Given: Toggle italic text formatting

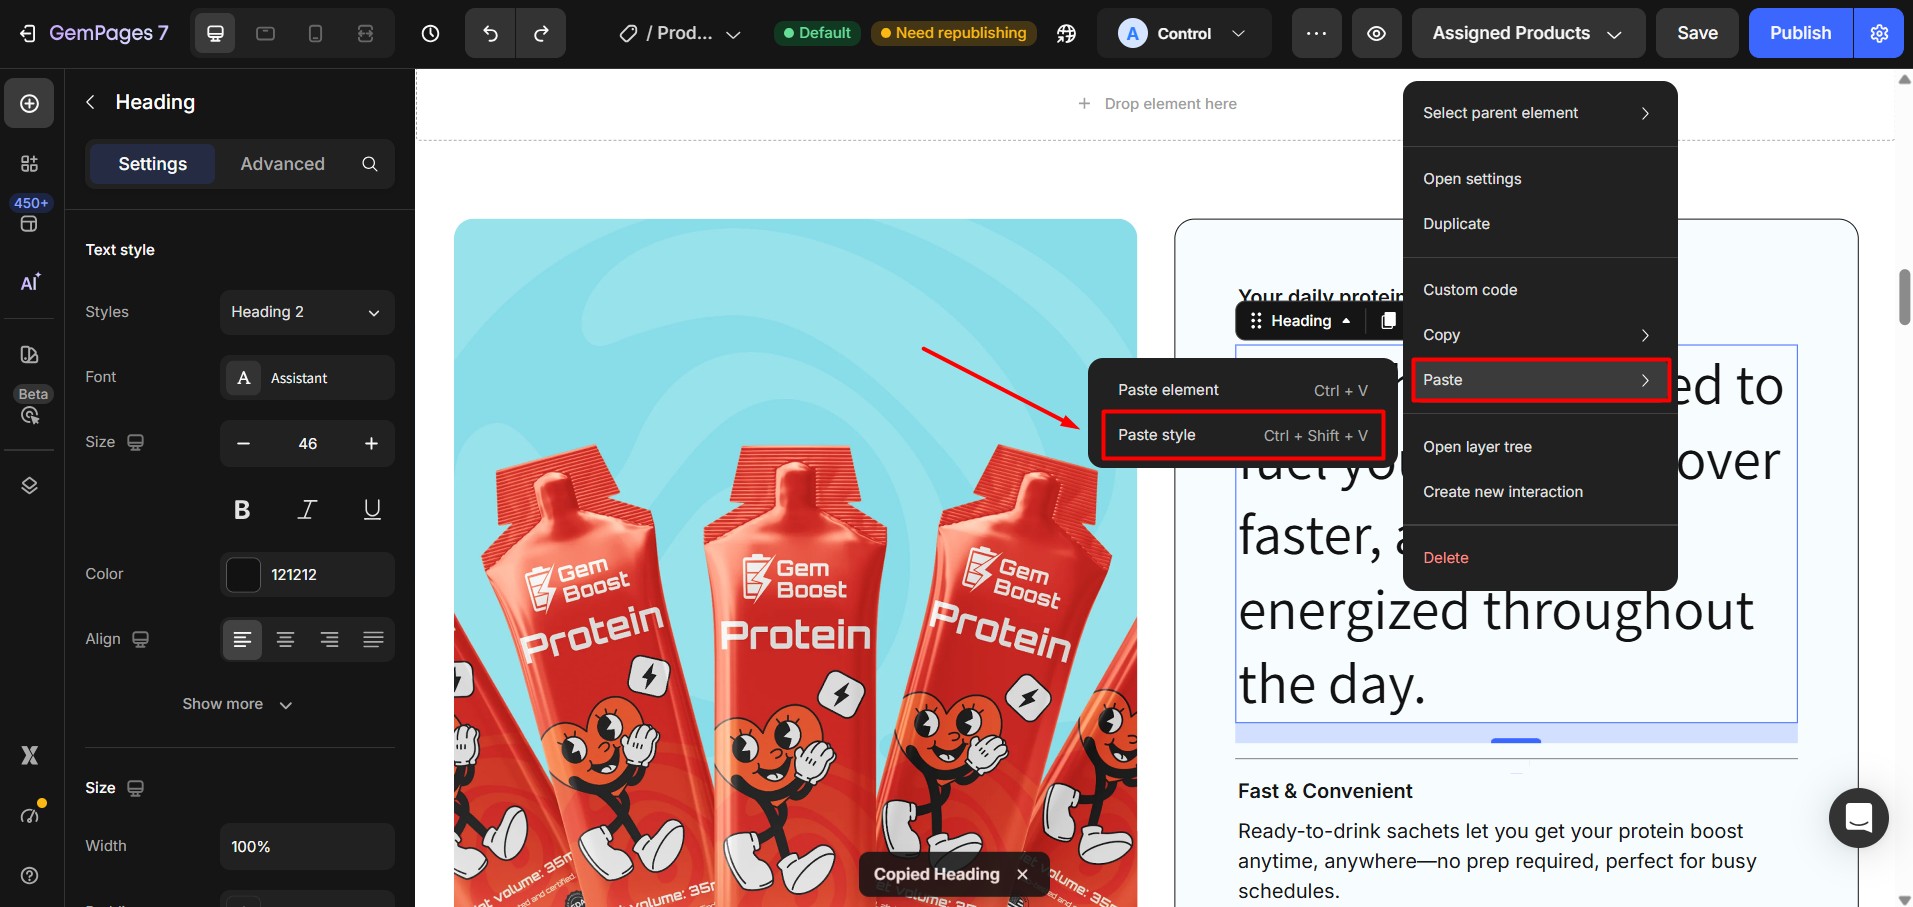Looking at the screenshot, I should [307, 510].
